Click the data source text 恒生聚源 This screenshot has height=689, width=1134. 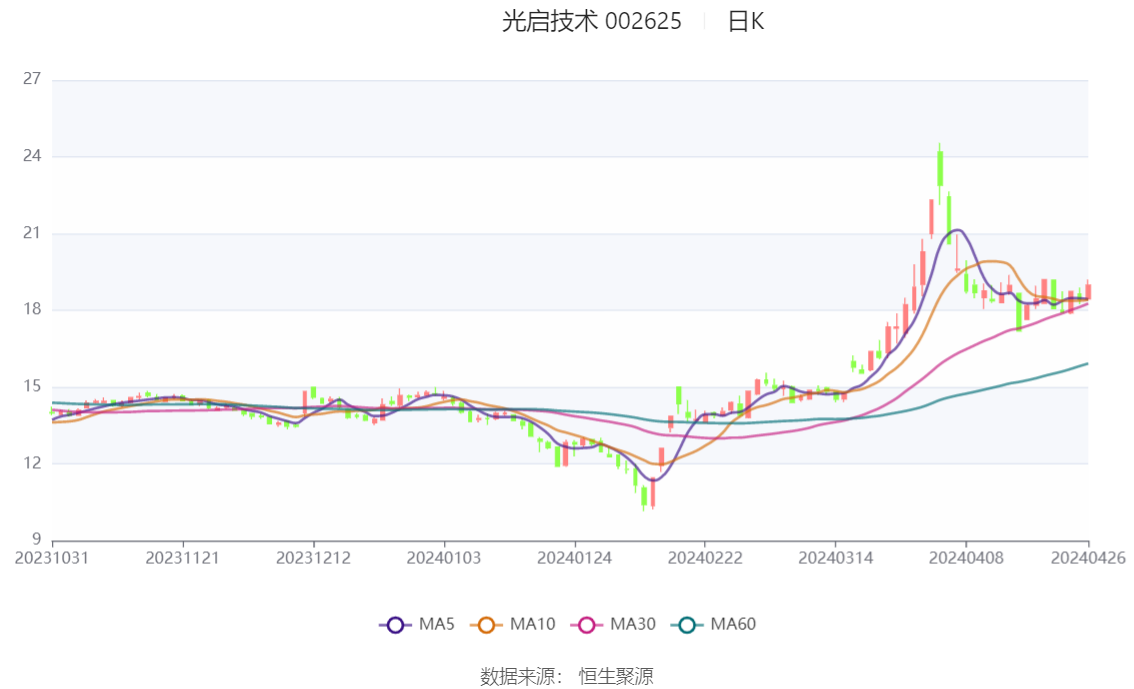click(615, 677)
